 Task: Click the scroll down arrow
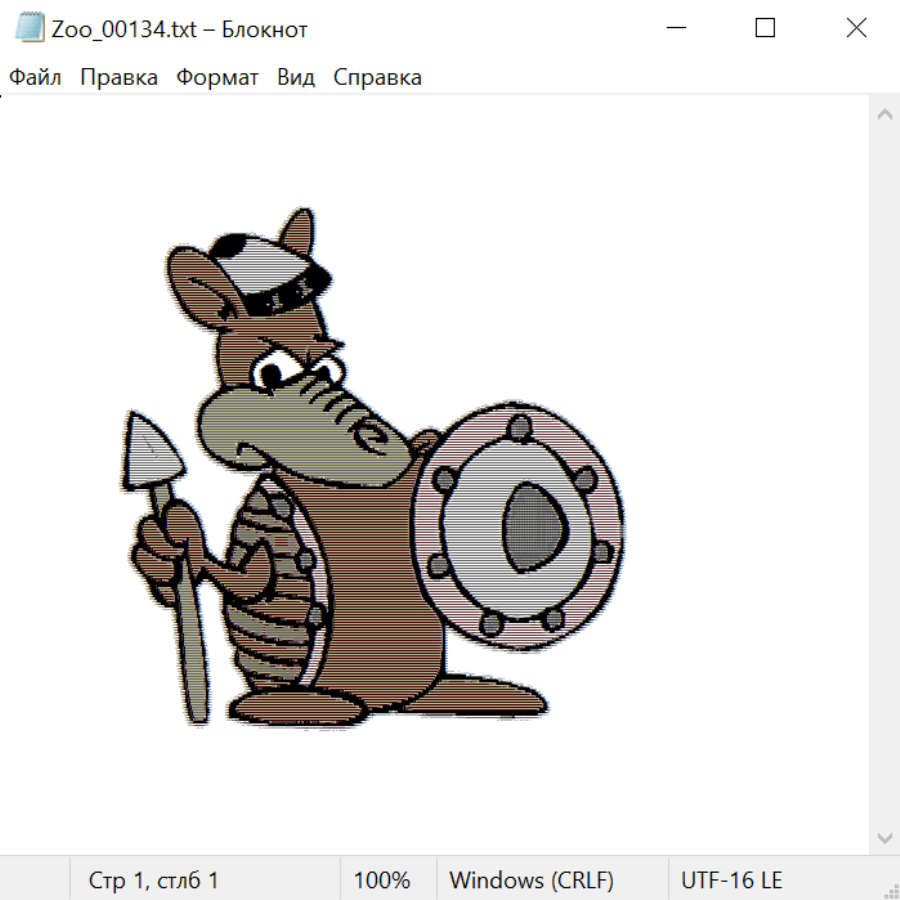click(884, 837)
